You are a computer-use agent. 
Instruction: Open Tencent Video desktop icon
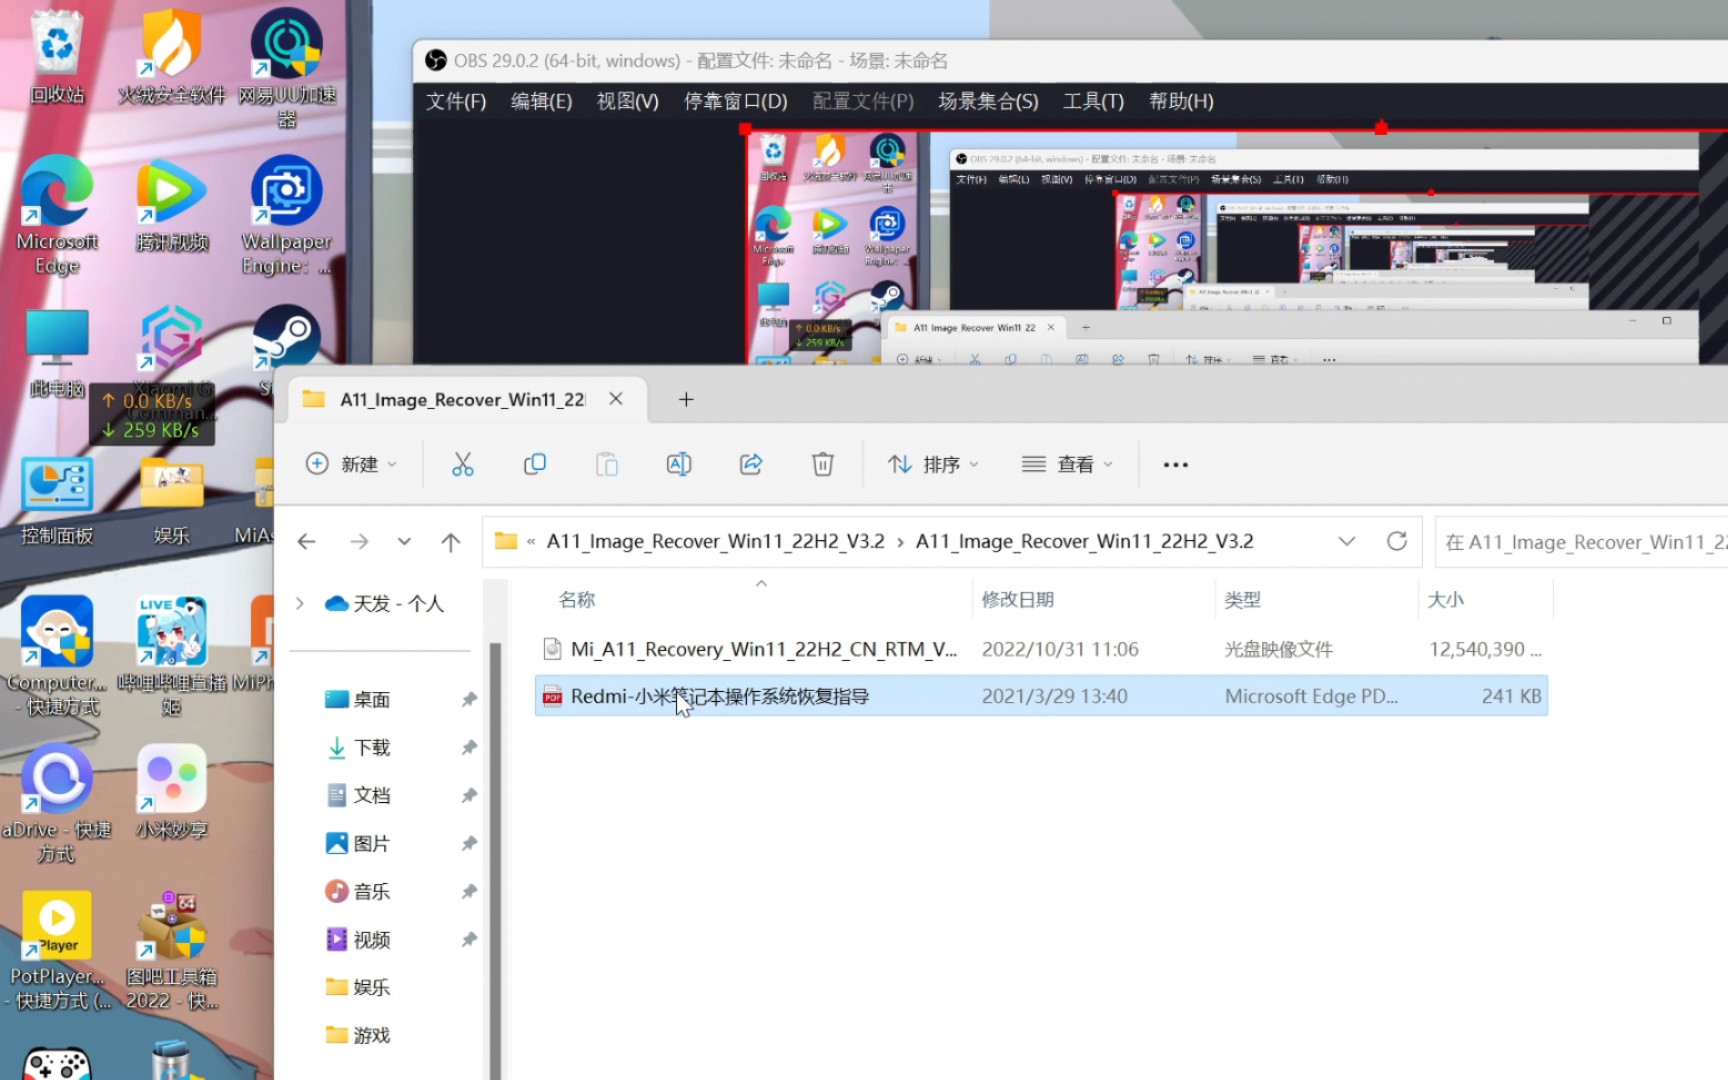(x=171, y=203)
